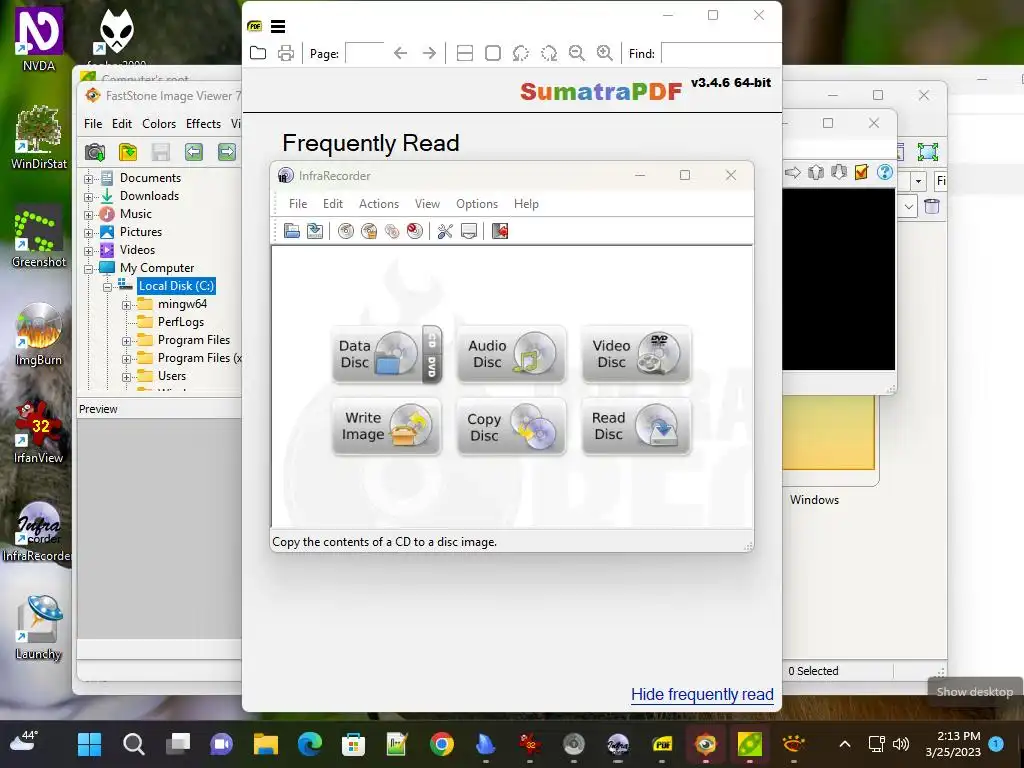1024x768 pixels.
Task: Expand the Documents tree node
Action: (x=88, y=178)
